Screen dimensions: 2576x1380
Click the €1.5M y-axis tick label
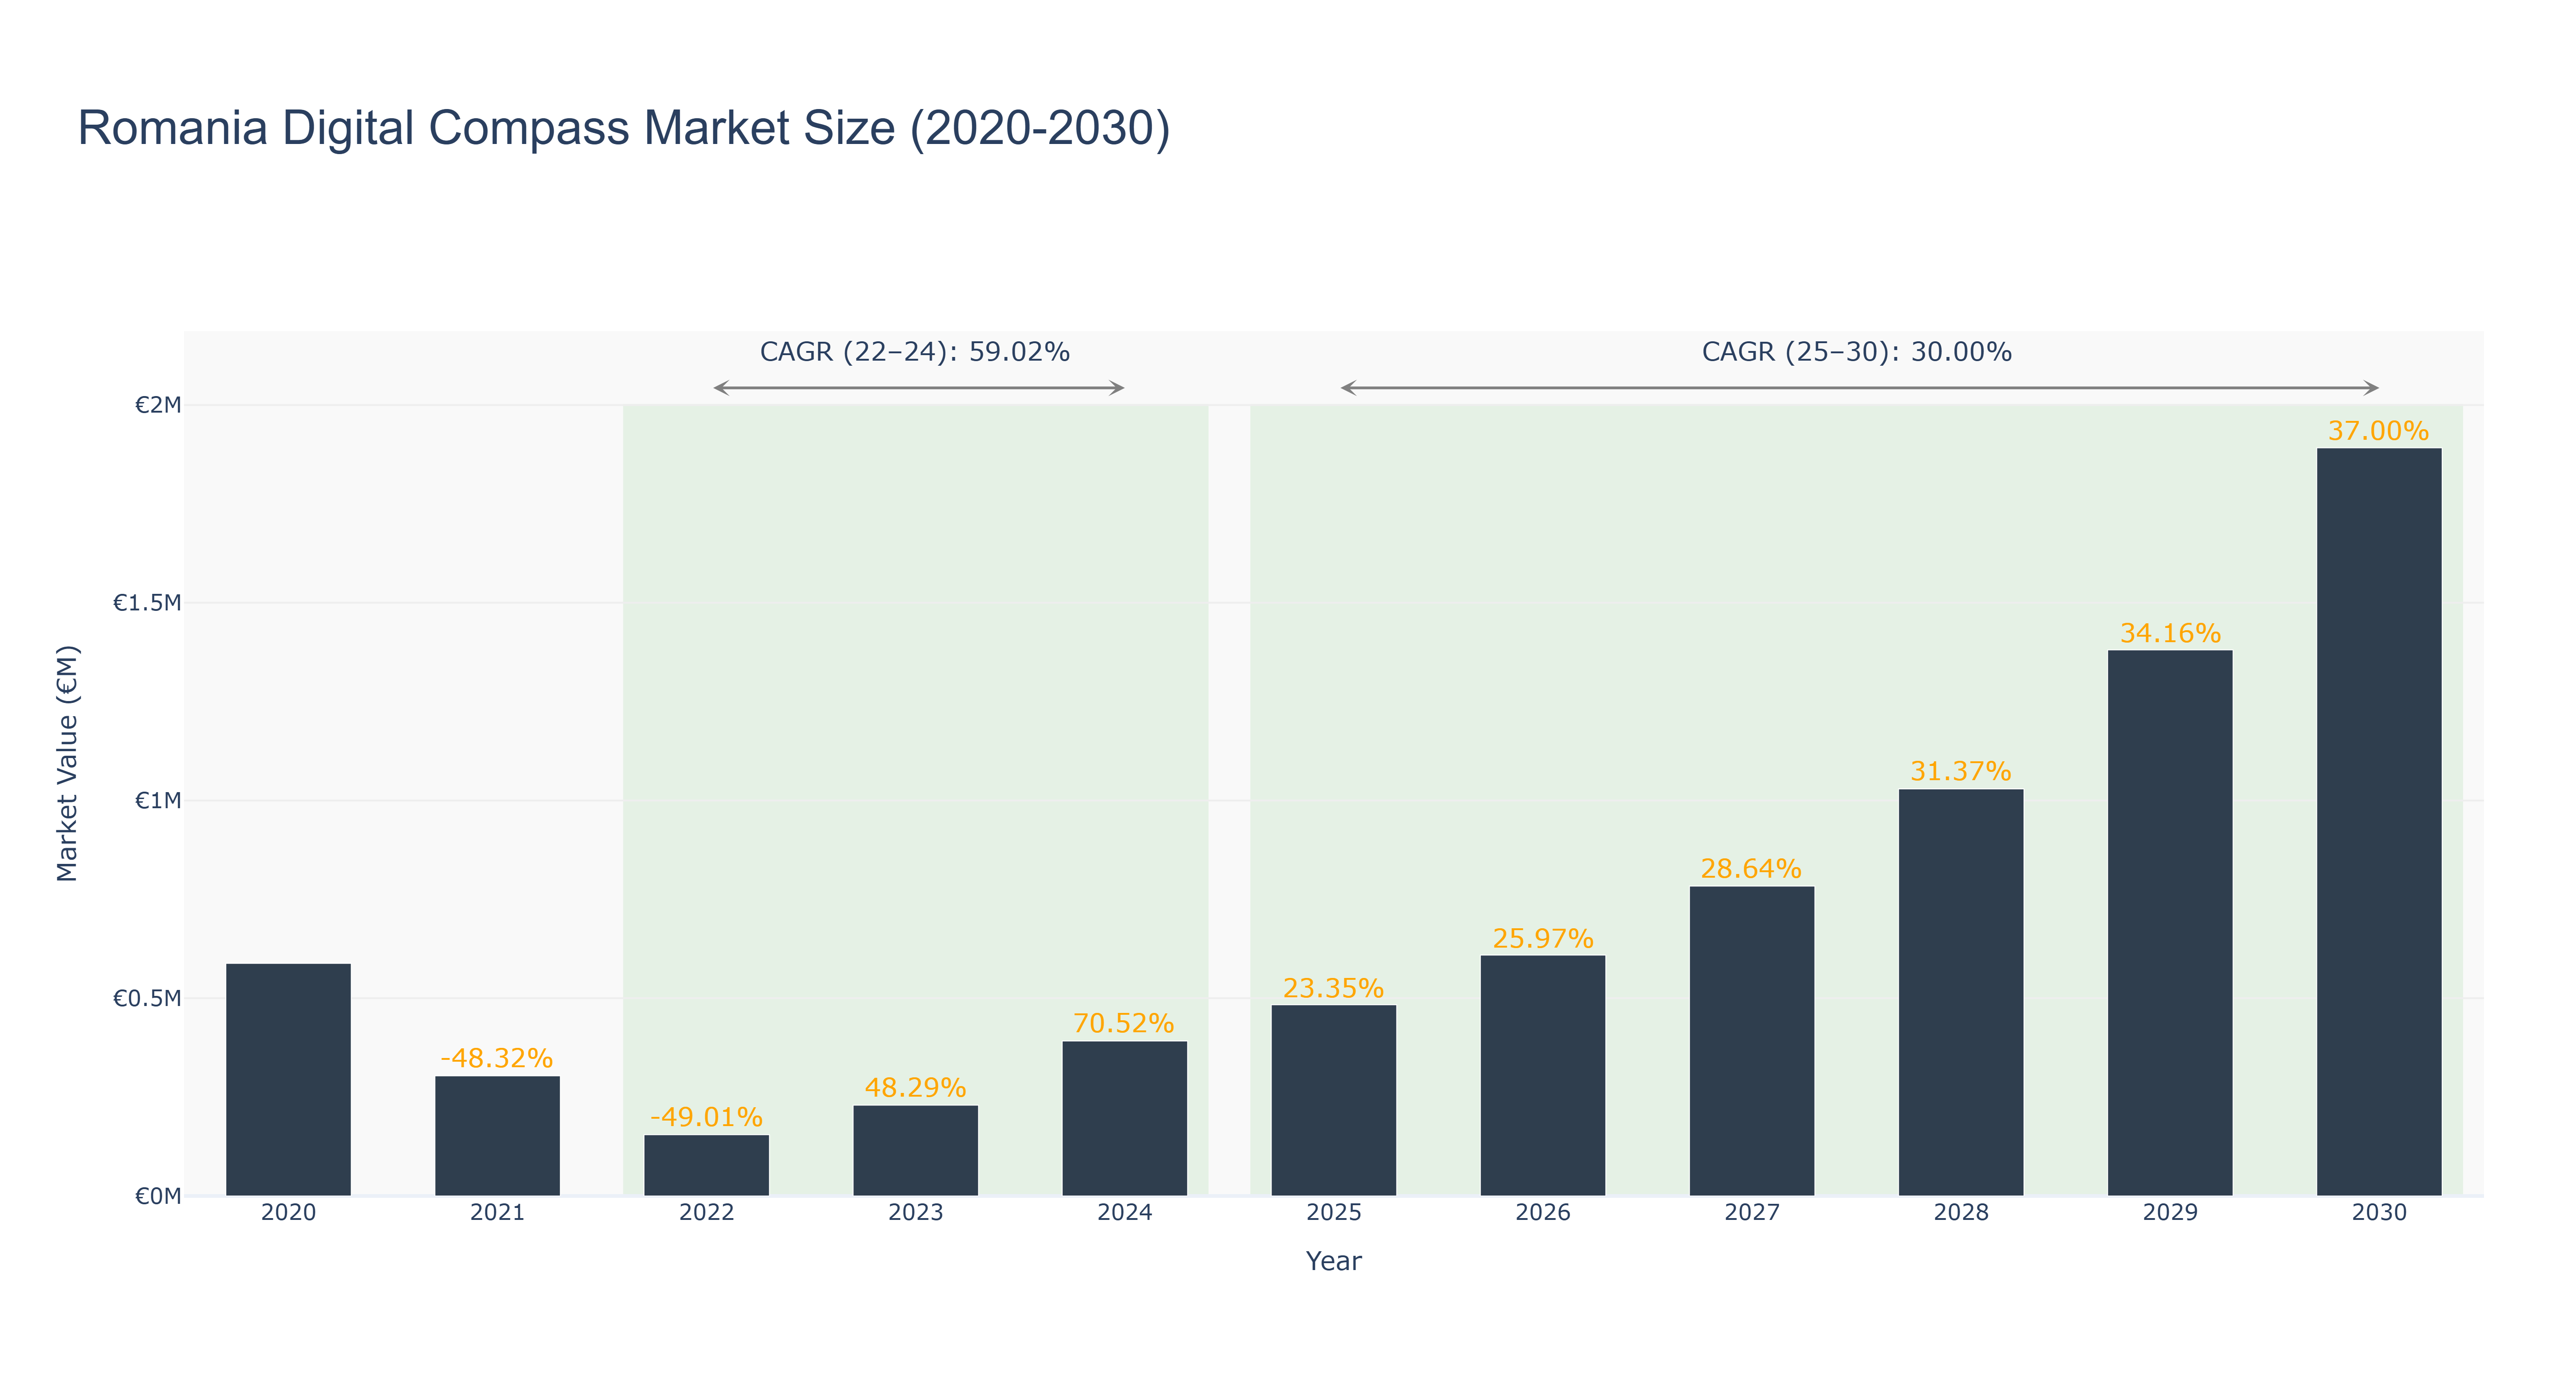pyautogui.click(x=147, y=603)
